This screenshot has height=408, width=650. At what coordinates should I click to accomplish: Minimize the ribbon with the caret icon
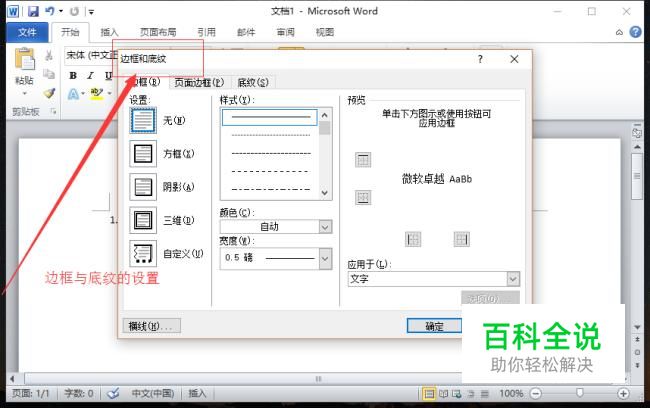pyautogui.click(x=619, y=32)
